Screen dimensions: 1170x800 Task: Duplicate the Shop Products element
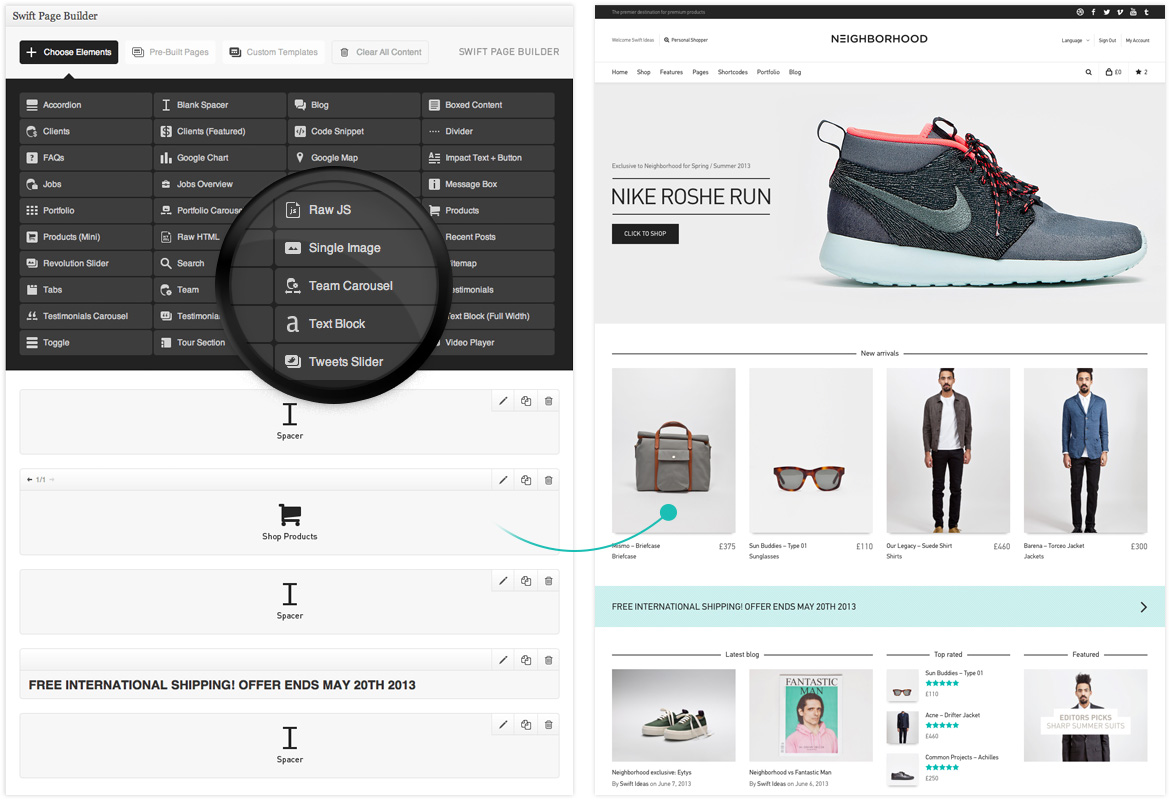526,480
